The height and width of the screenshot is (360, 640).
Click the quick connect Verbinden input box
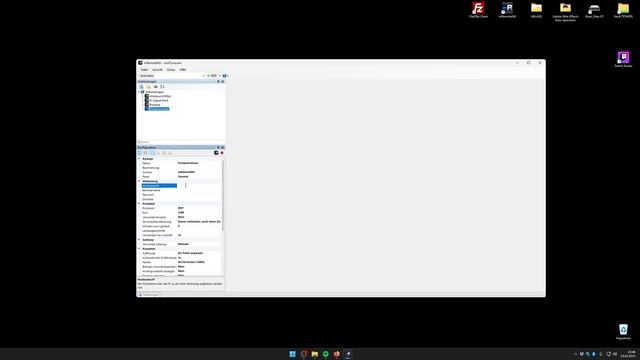tap(171, 76)
